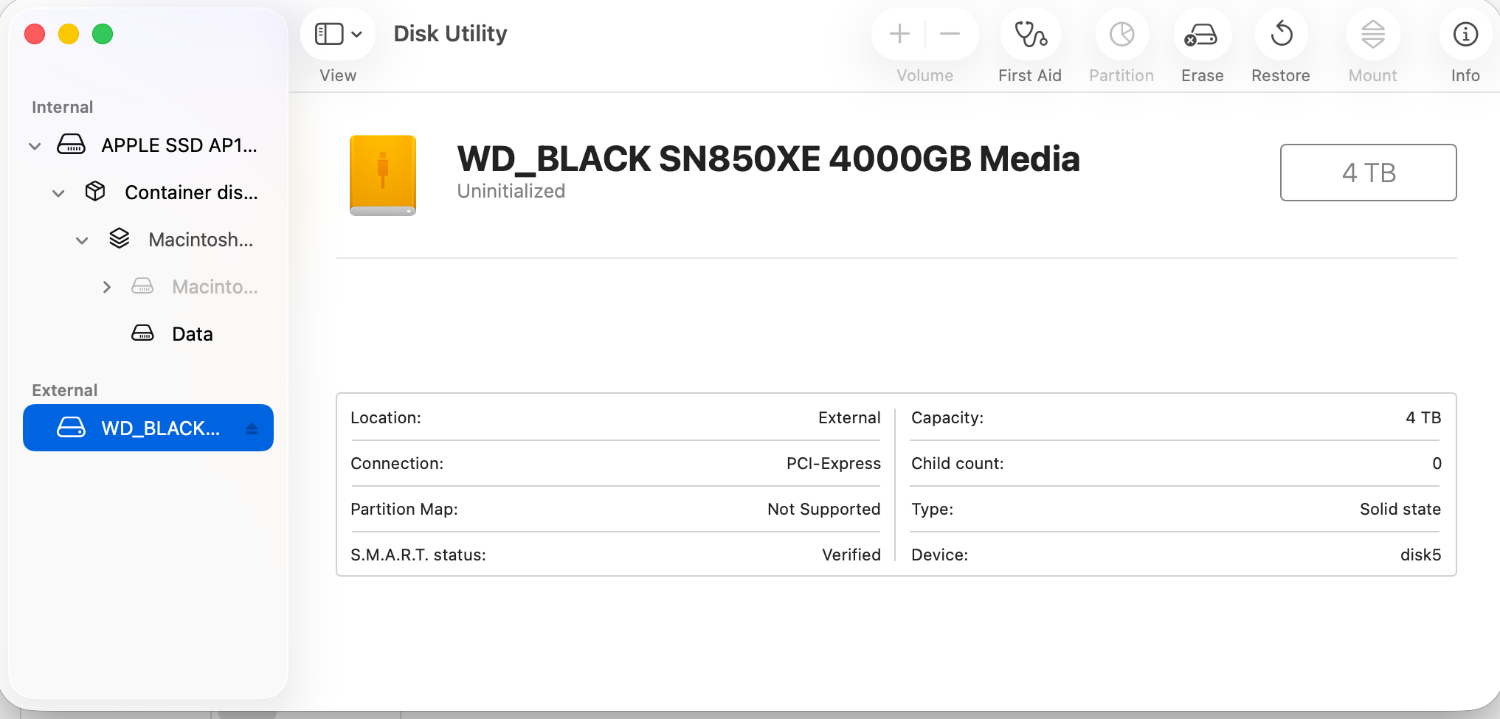Viewport: 1500px width, 719px height.
Task: Click the orange external drive thumbnail
Action: click(382, 175)
